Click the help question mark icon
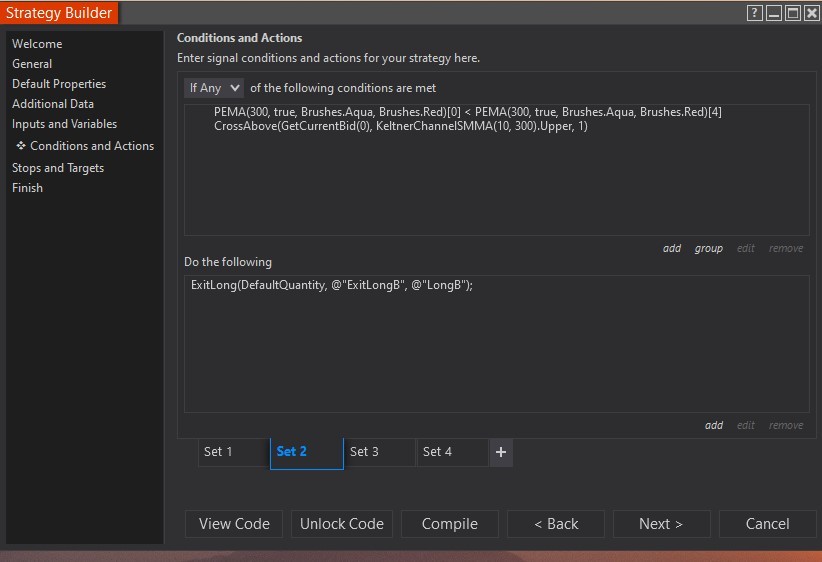 pyautogui.click(x=755, y=13)
